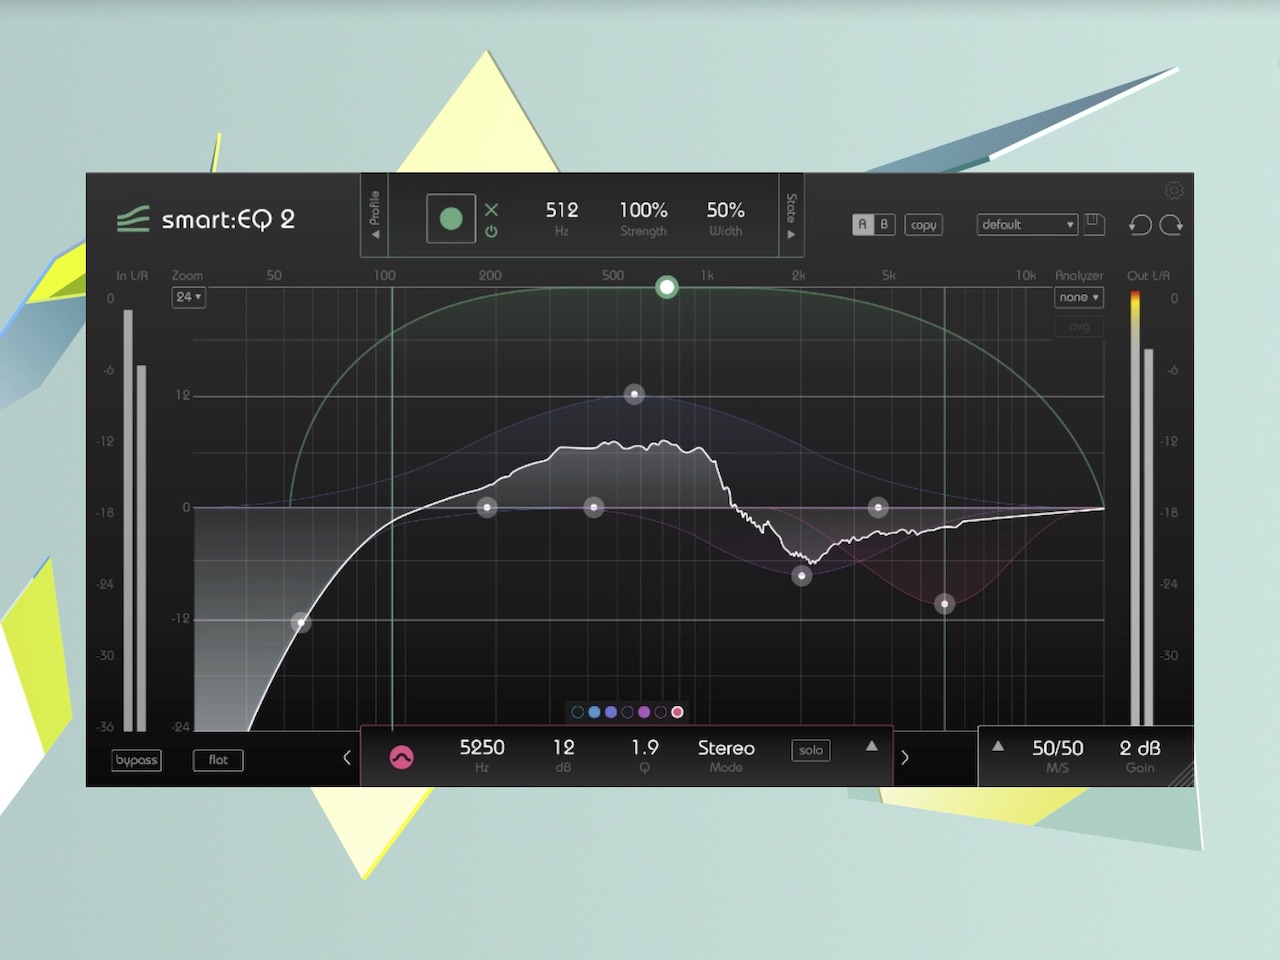Screen dimensions: 1280x960
Task: Select the pink last band dot
Action: pyautogui.click(x=678, y=712)
